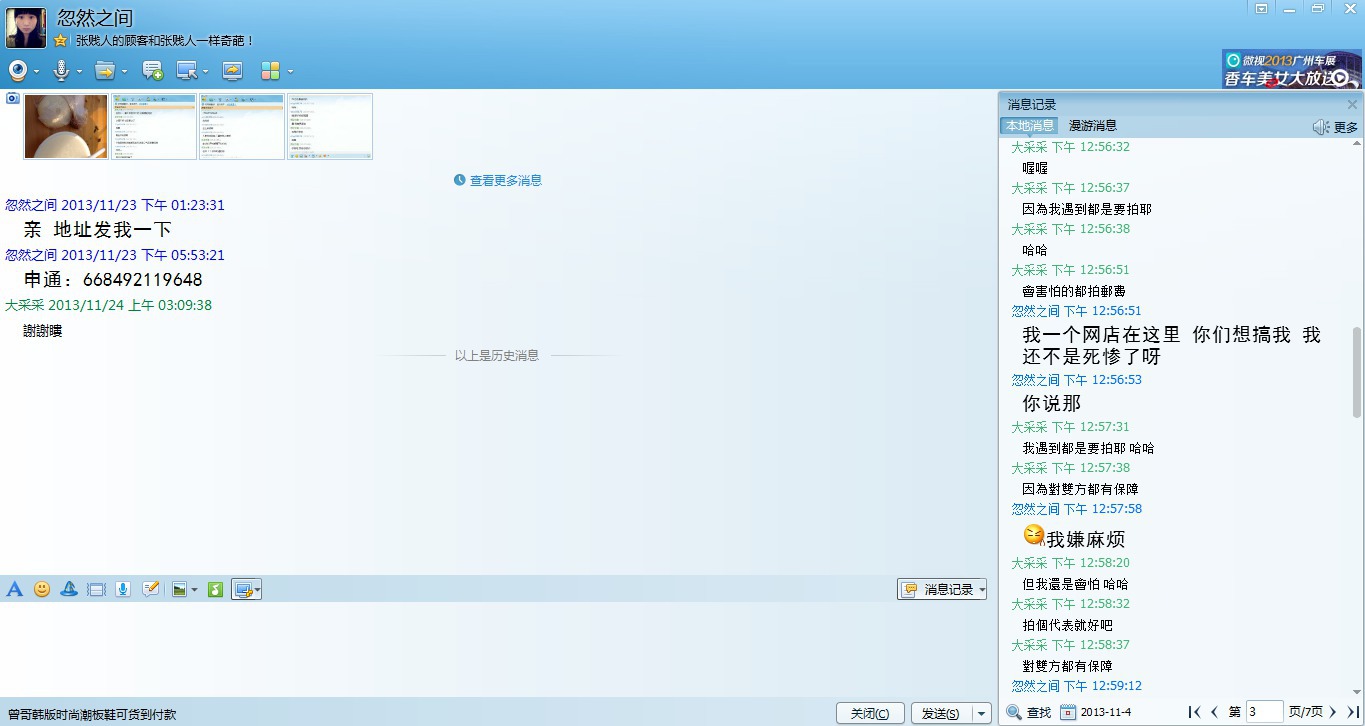Expand the file transfer dropdown arrow
The height and width of the screenshot is (726, 1365).
coord(124,71)
